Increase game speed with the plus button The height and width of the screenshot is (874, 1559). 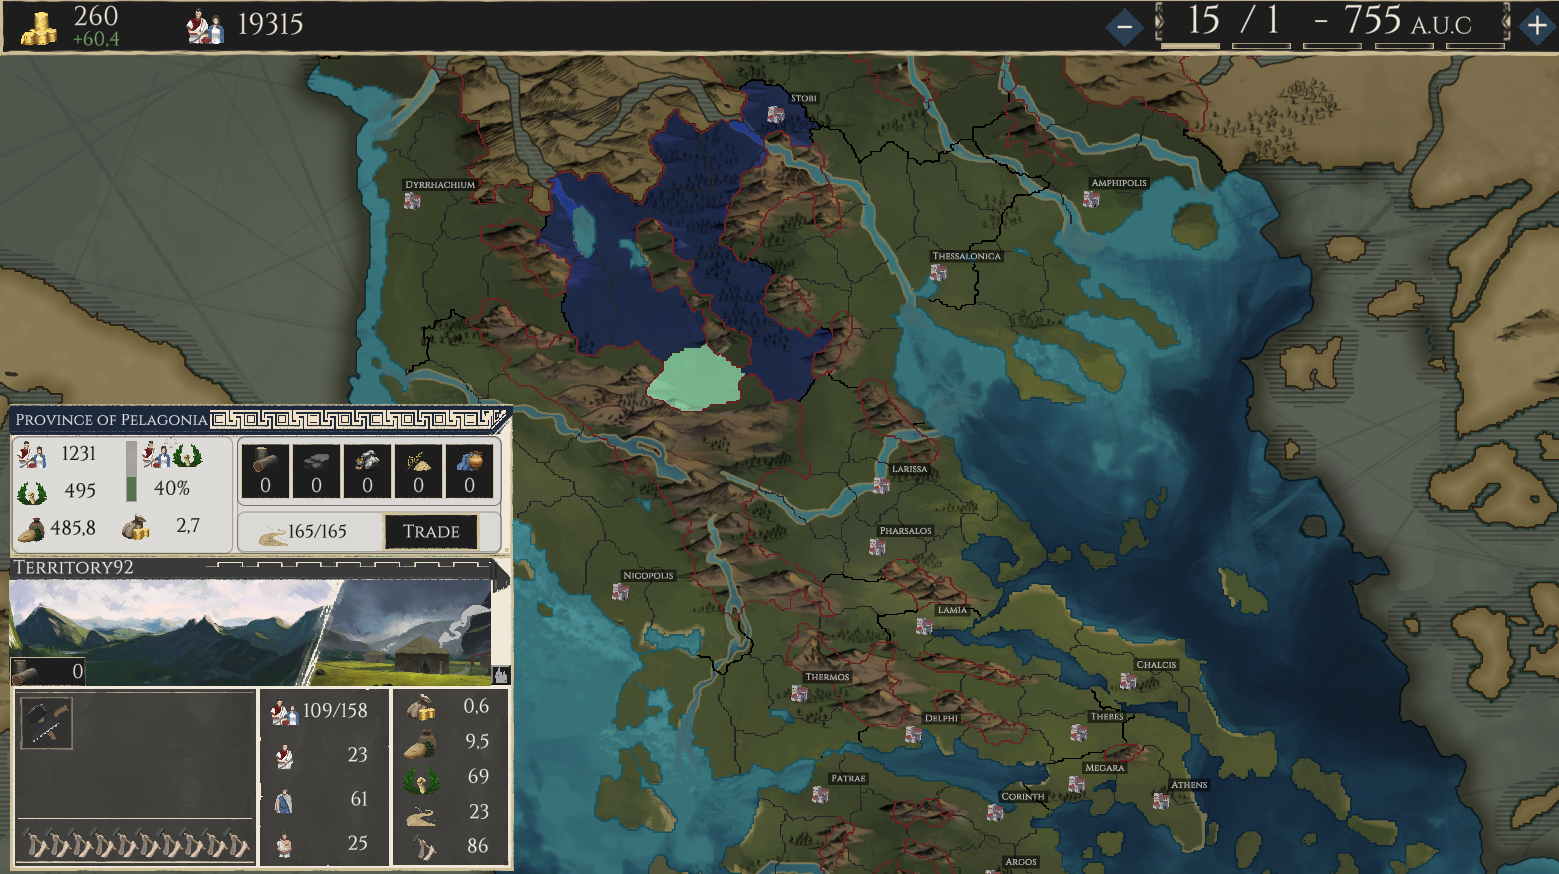pyautogui.click(x=1537, y=25)
